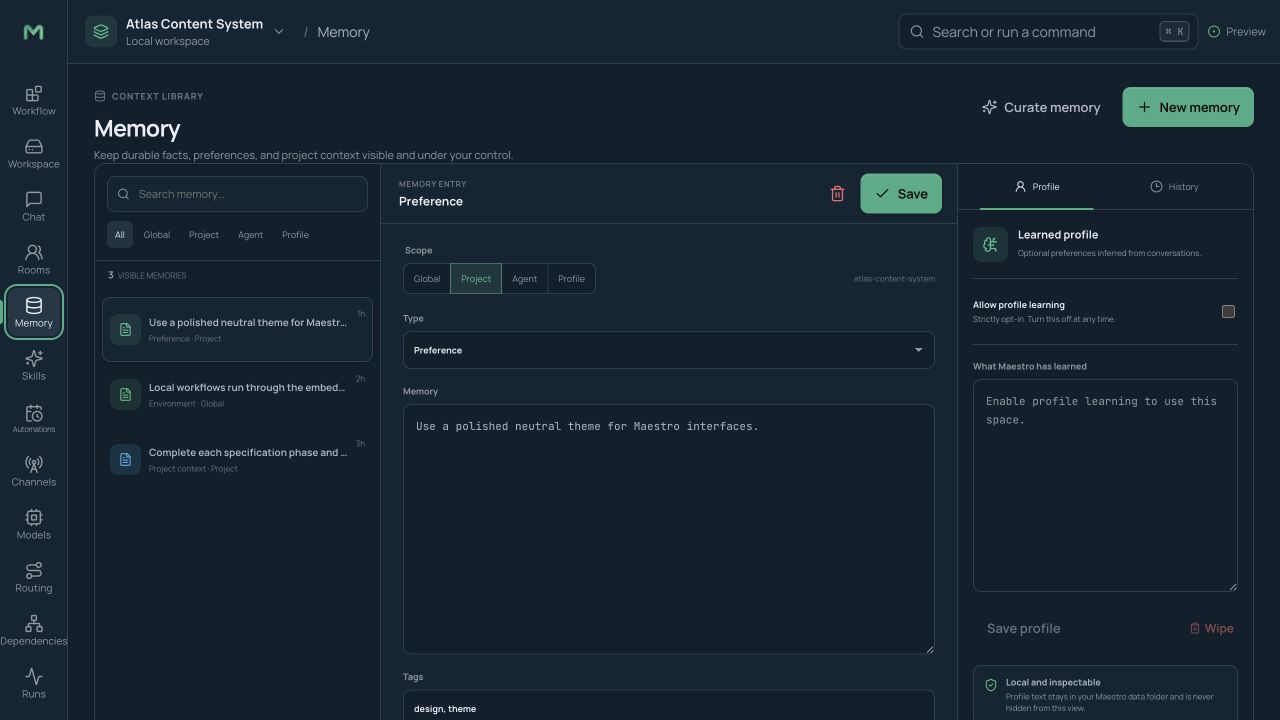Switch to the Profile tab
This screenshot has width=1280, height=720.
click(1036, 187)
